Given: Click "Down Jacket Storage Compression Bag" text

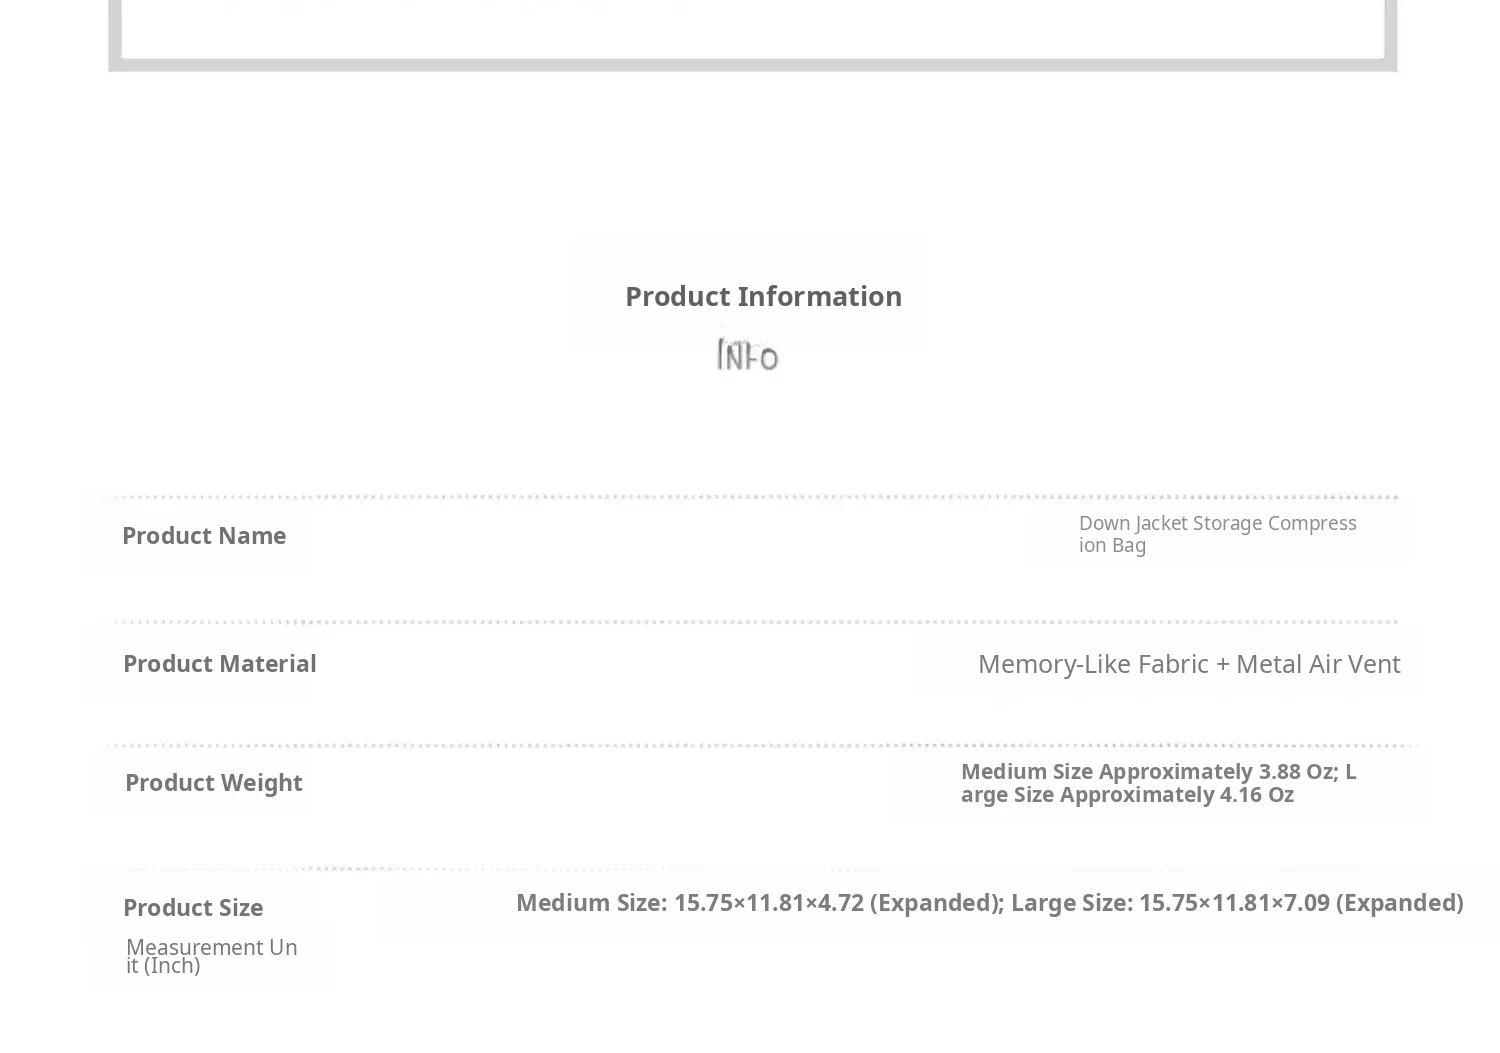Looking at the screenshot, I should (1216, 534).
